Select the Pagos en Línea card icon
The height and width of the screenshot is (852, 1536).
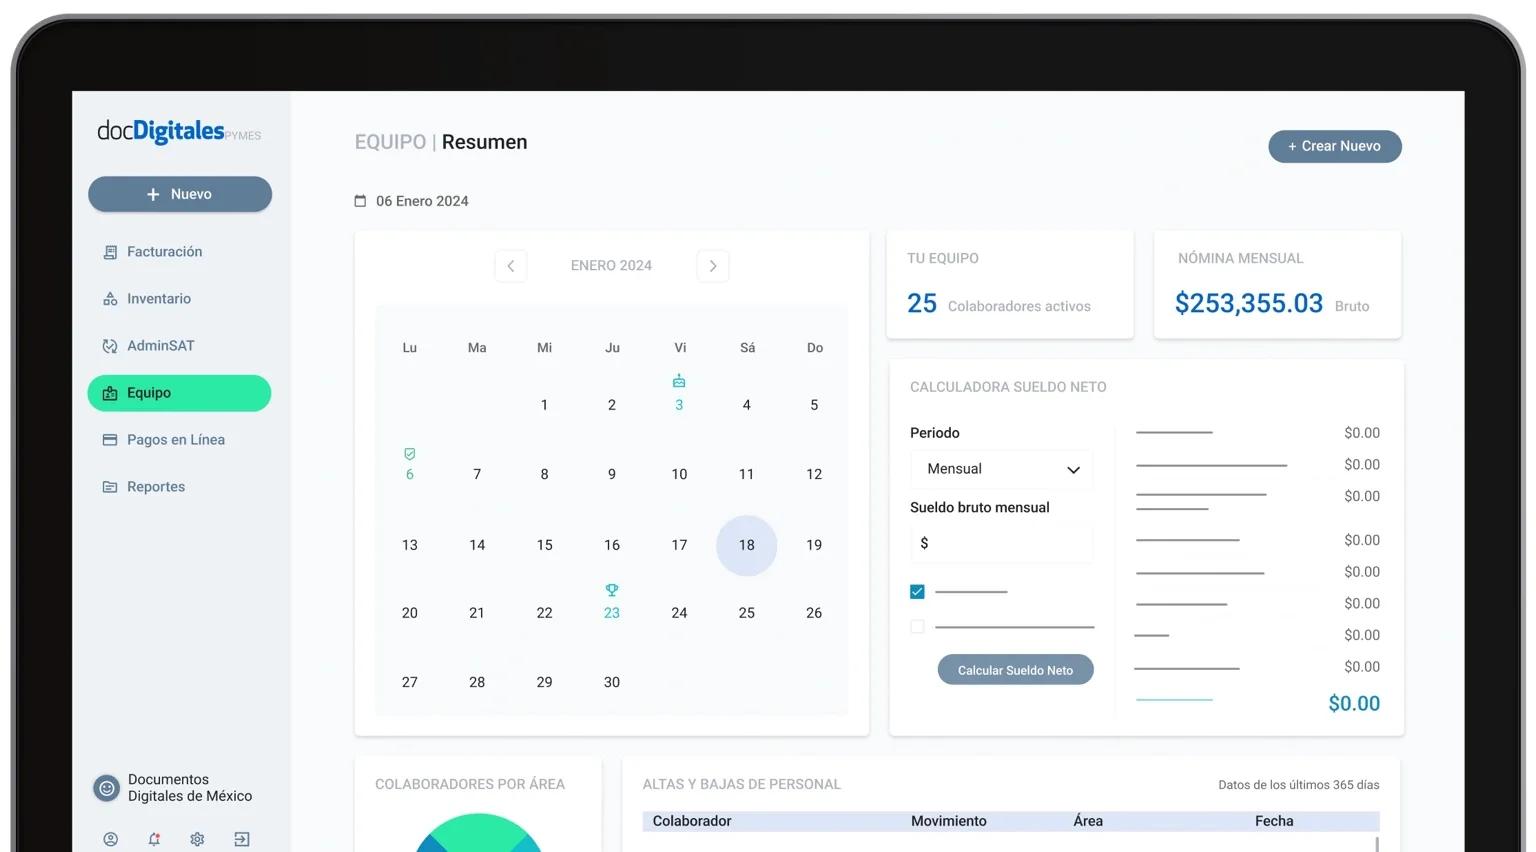(110, 439)
